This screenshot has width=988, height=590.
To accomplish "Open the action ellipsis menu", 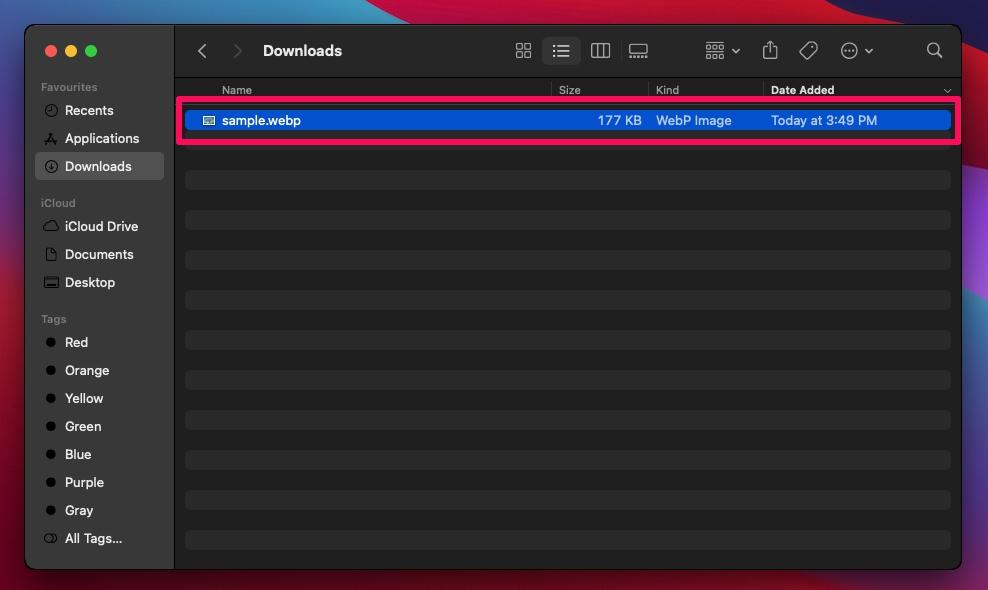I will click(x=856, y=50).
